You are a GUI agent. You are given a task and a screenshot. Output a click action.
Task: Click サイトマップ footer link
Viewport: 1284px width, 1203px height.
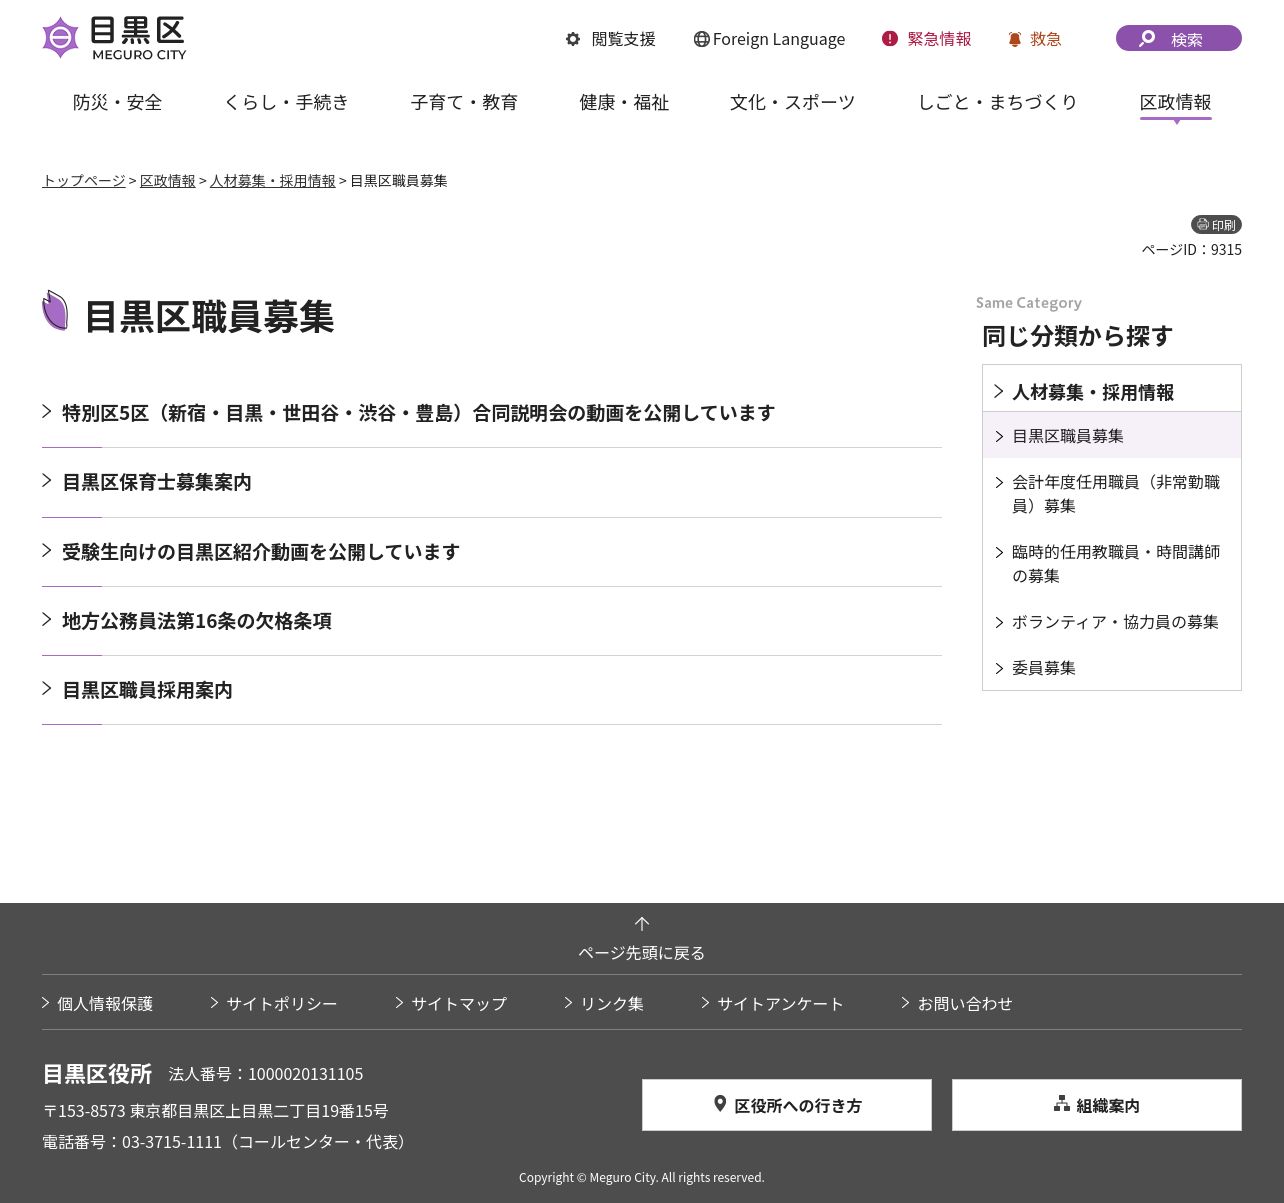pos(458,1003)
